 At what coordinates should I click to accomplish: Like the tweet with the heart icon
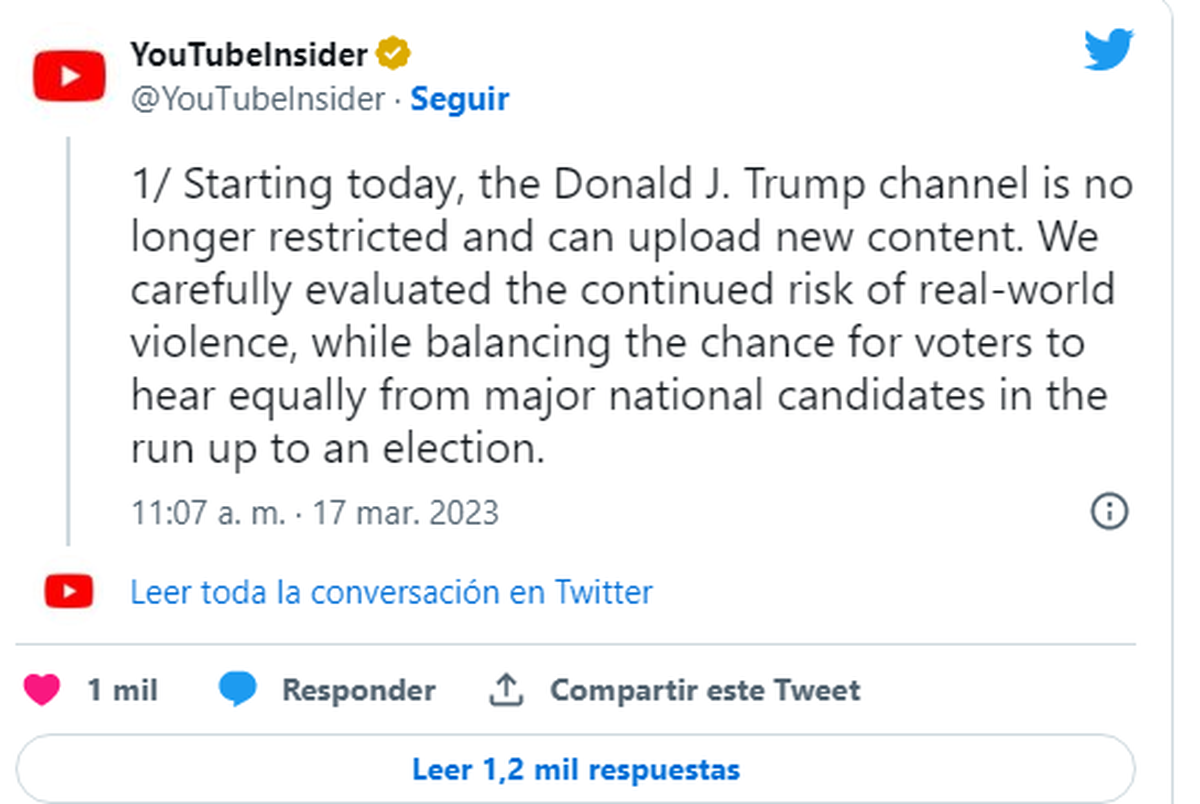click(x=41, y=690)
